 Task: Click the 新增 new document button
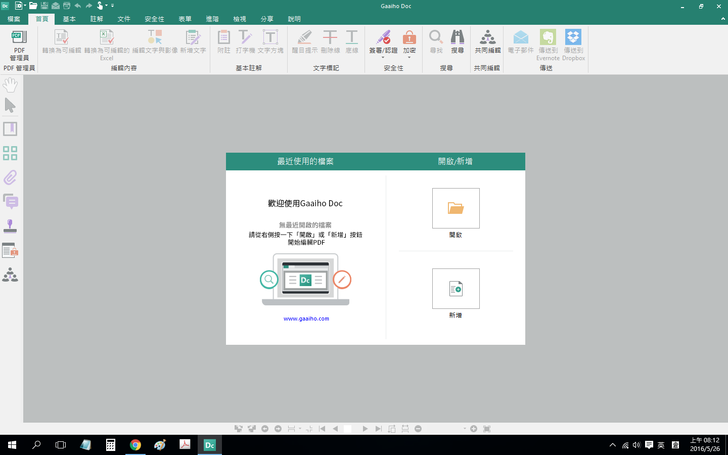[x=455, y=288]
